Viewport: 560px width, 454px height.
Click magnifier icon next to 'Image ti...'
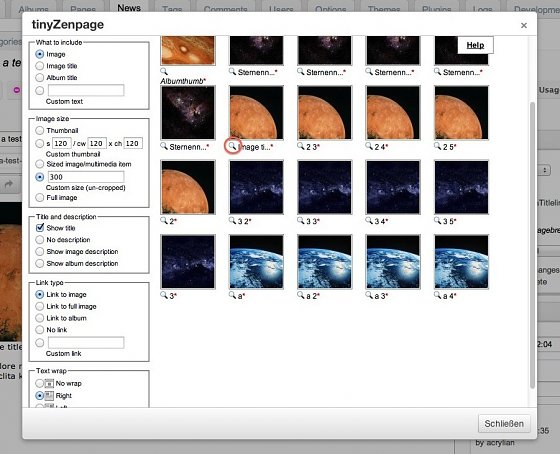232,146
